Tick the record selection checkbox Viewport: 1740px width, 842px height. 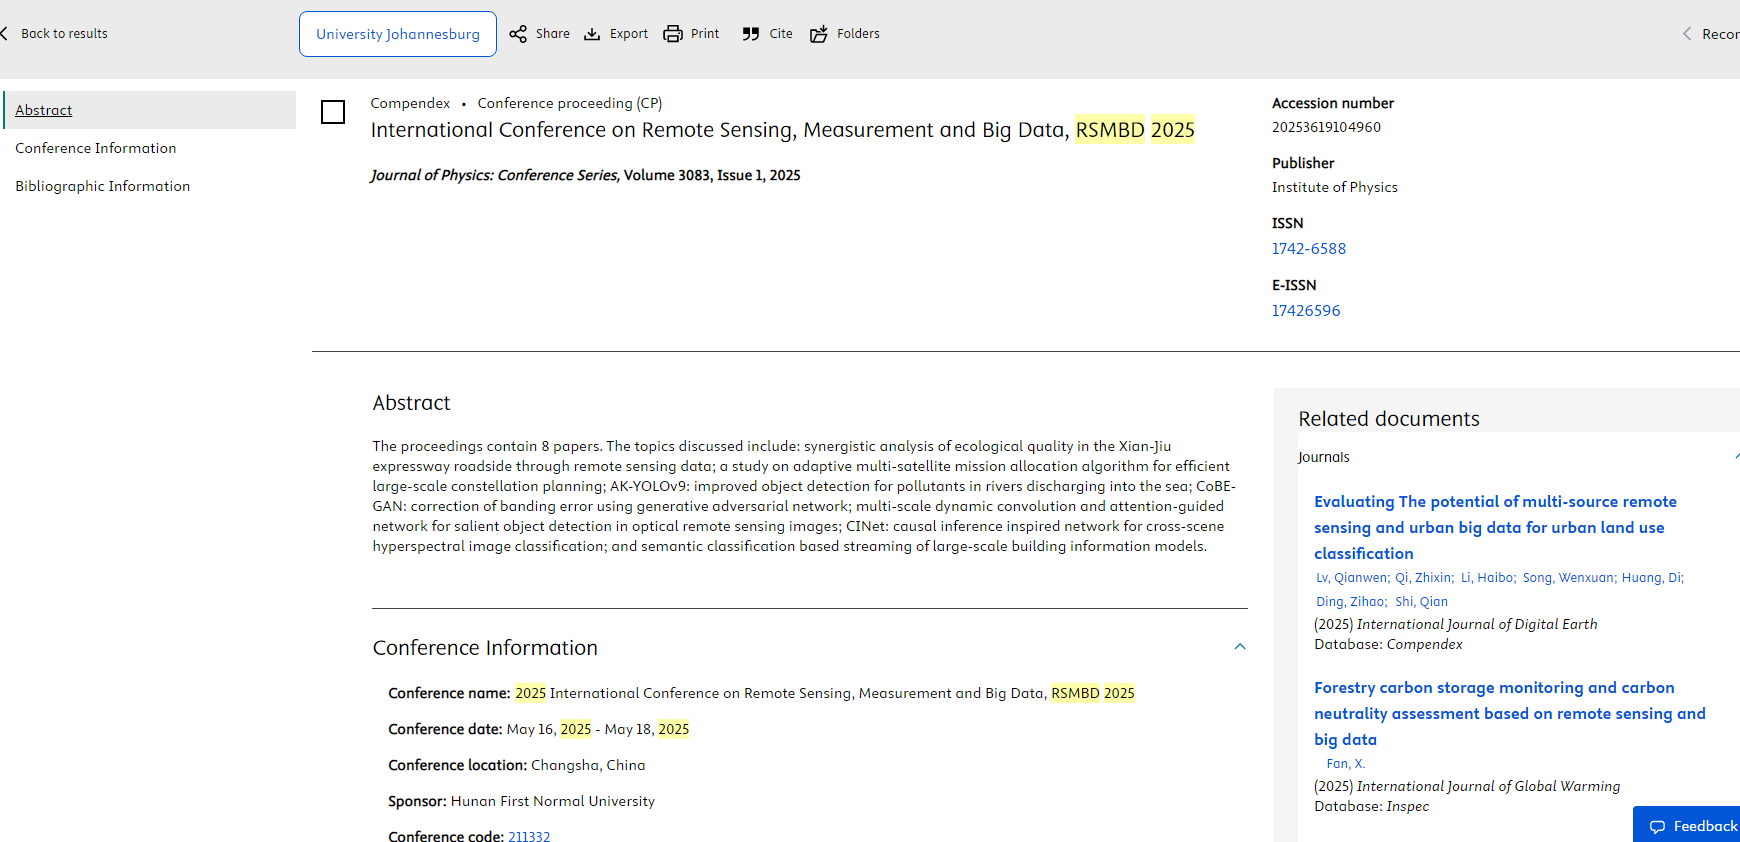click(333, 112)
